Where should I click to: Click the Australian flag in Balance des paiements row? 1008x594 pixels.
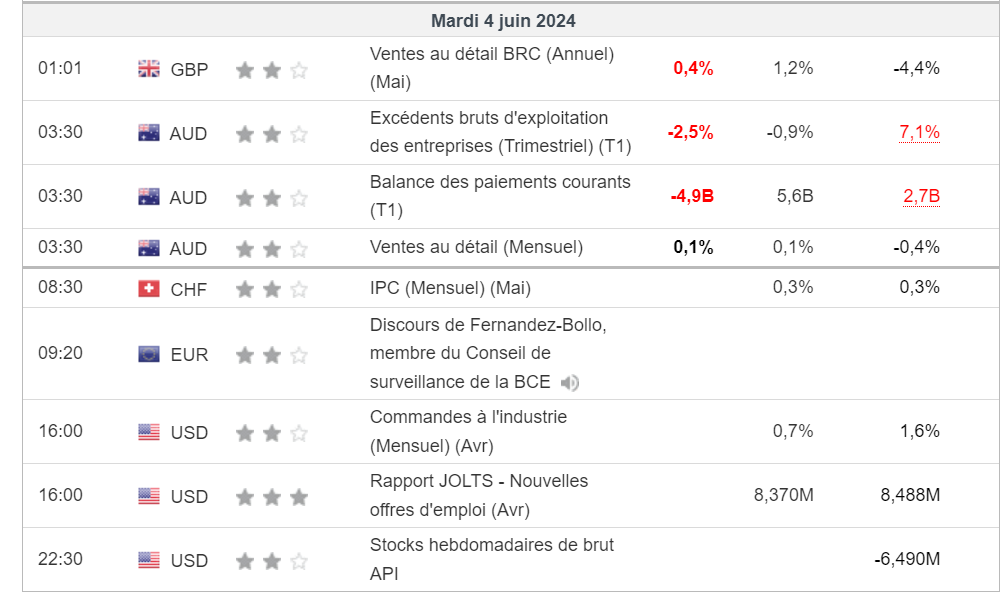pyautogui.click(x=148, y=197)
